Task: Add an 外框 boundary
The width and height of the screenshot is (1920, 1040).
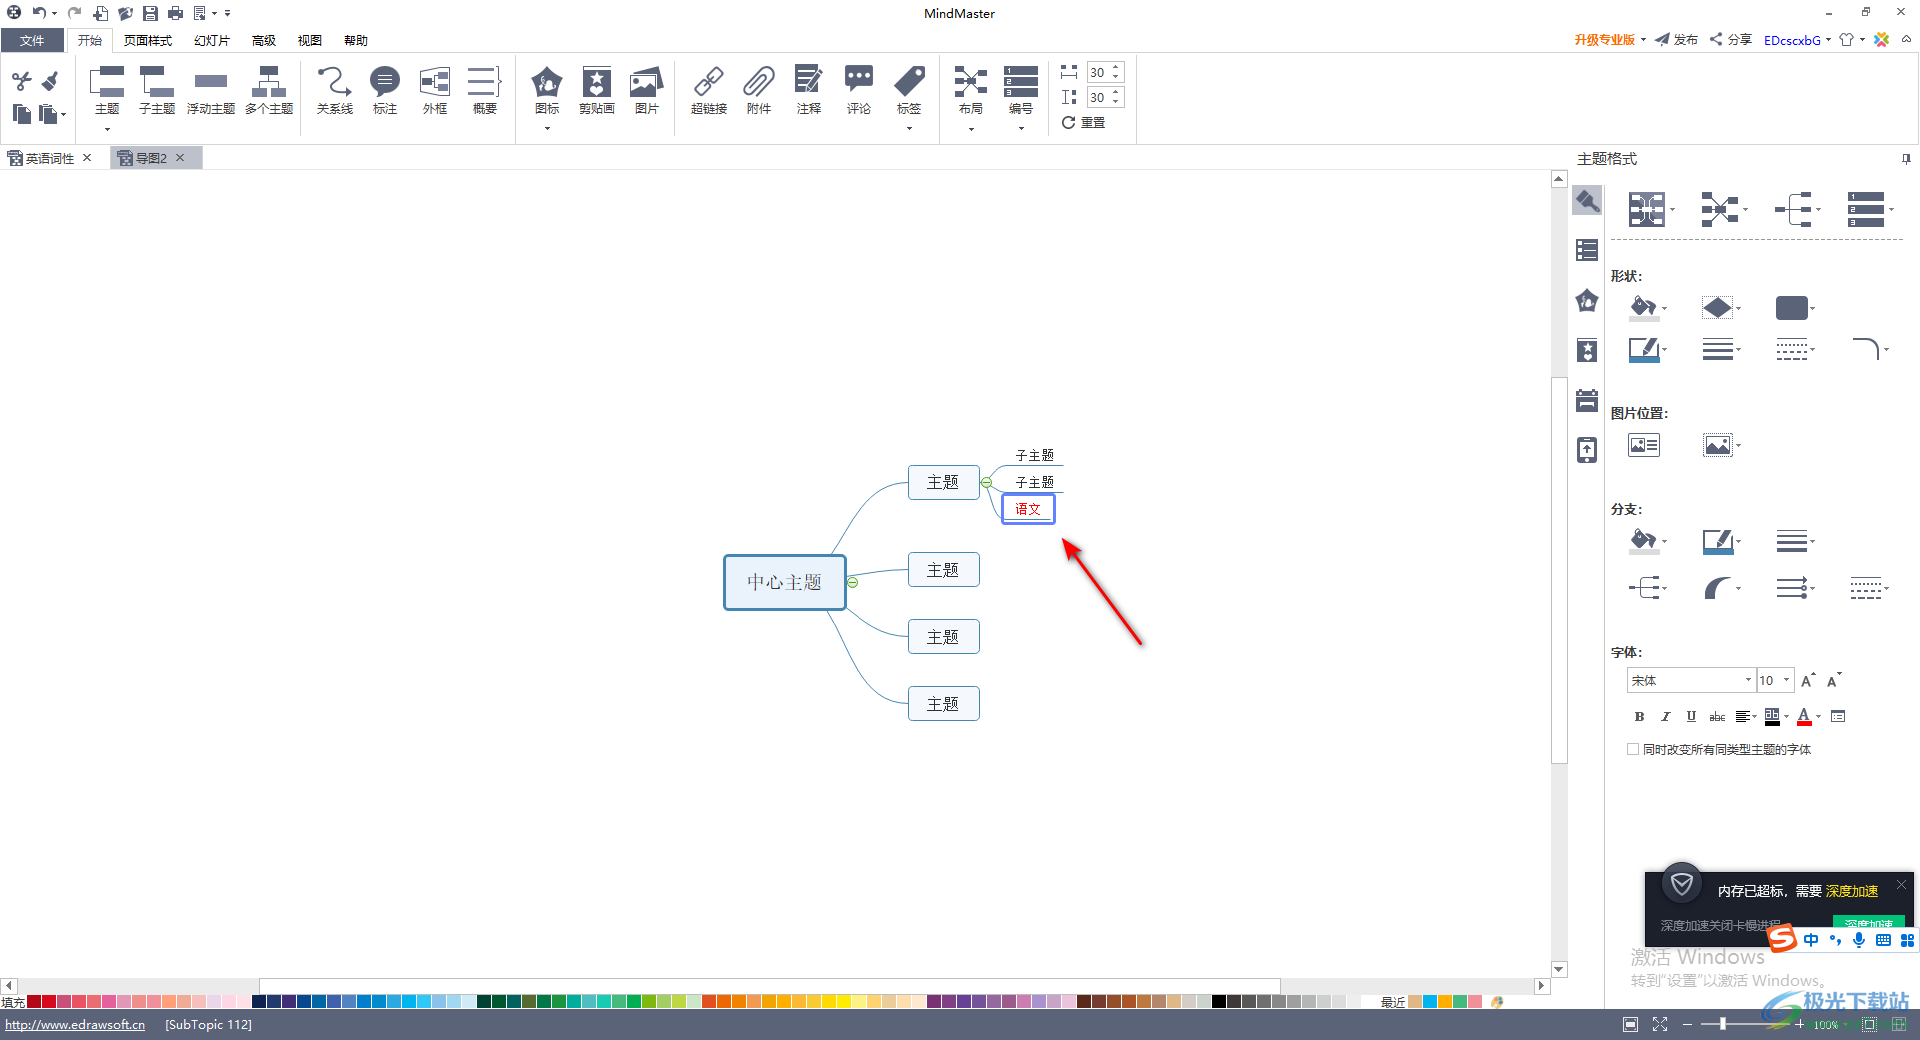Action: point(435,90)
